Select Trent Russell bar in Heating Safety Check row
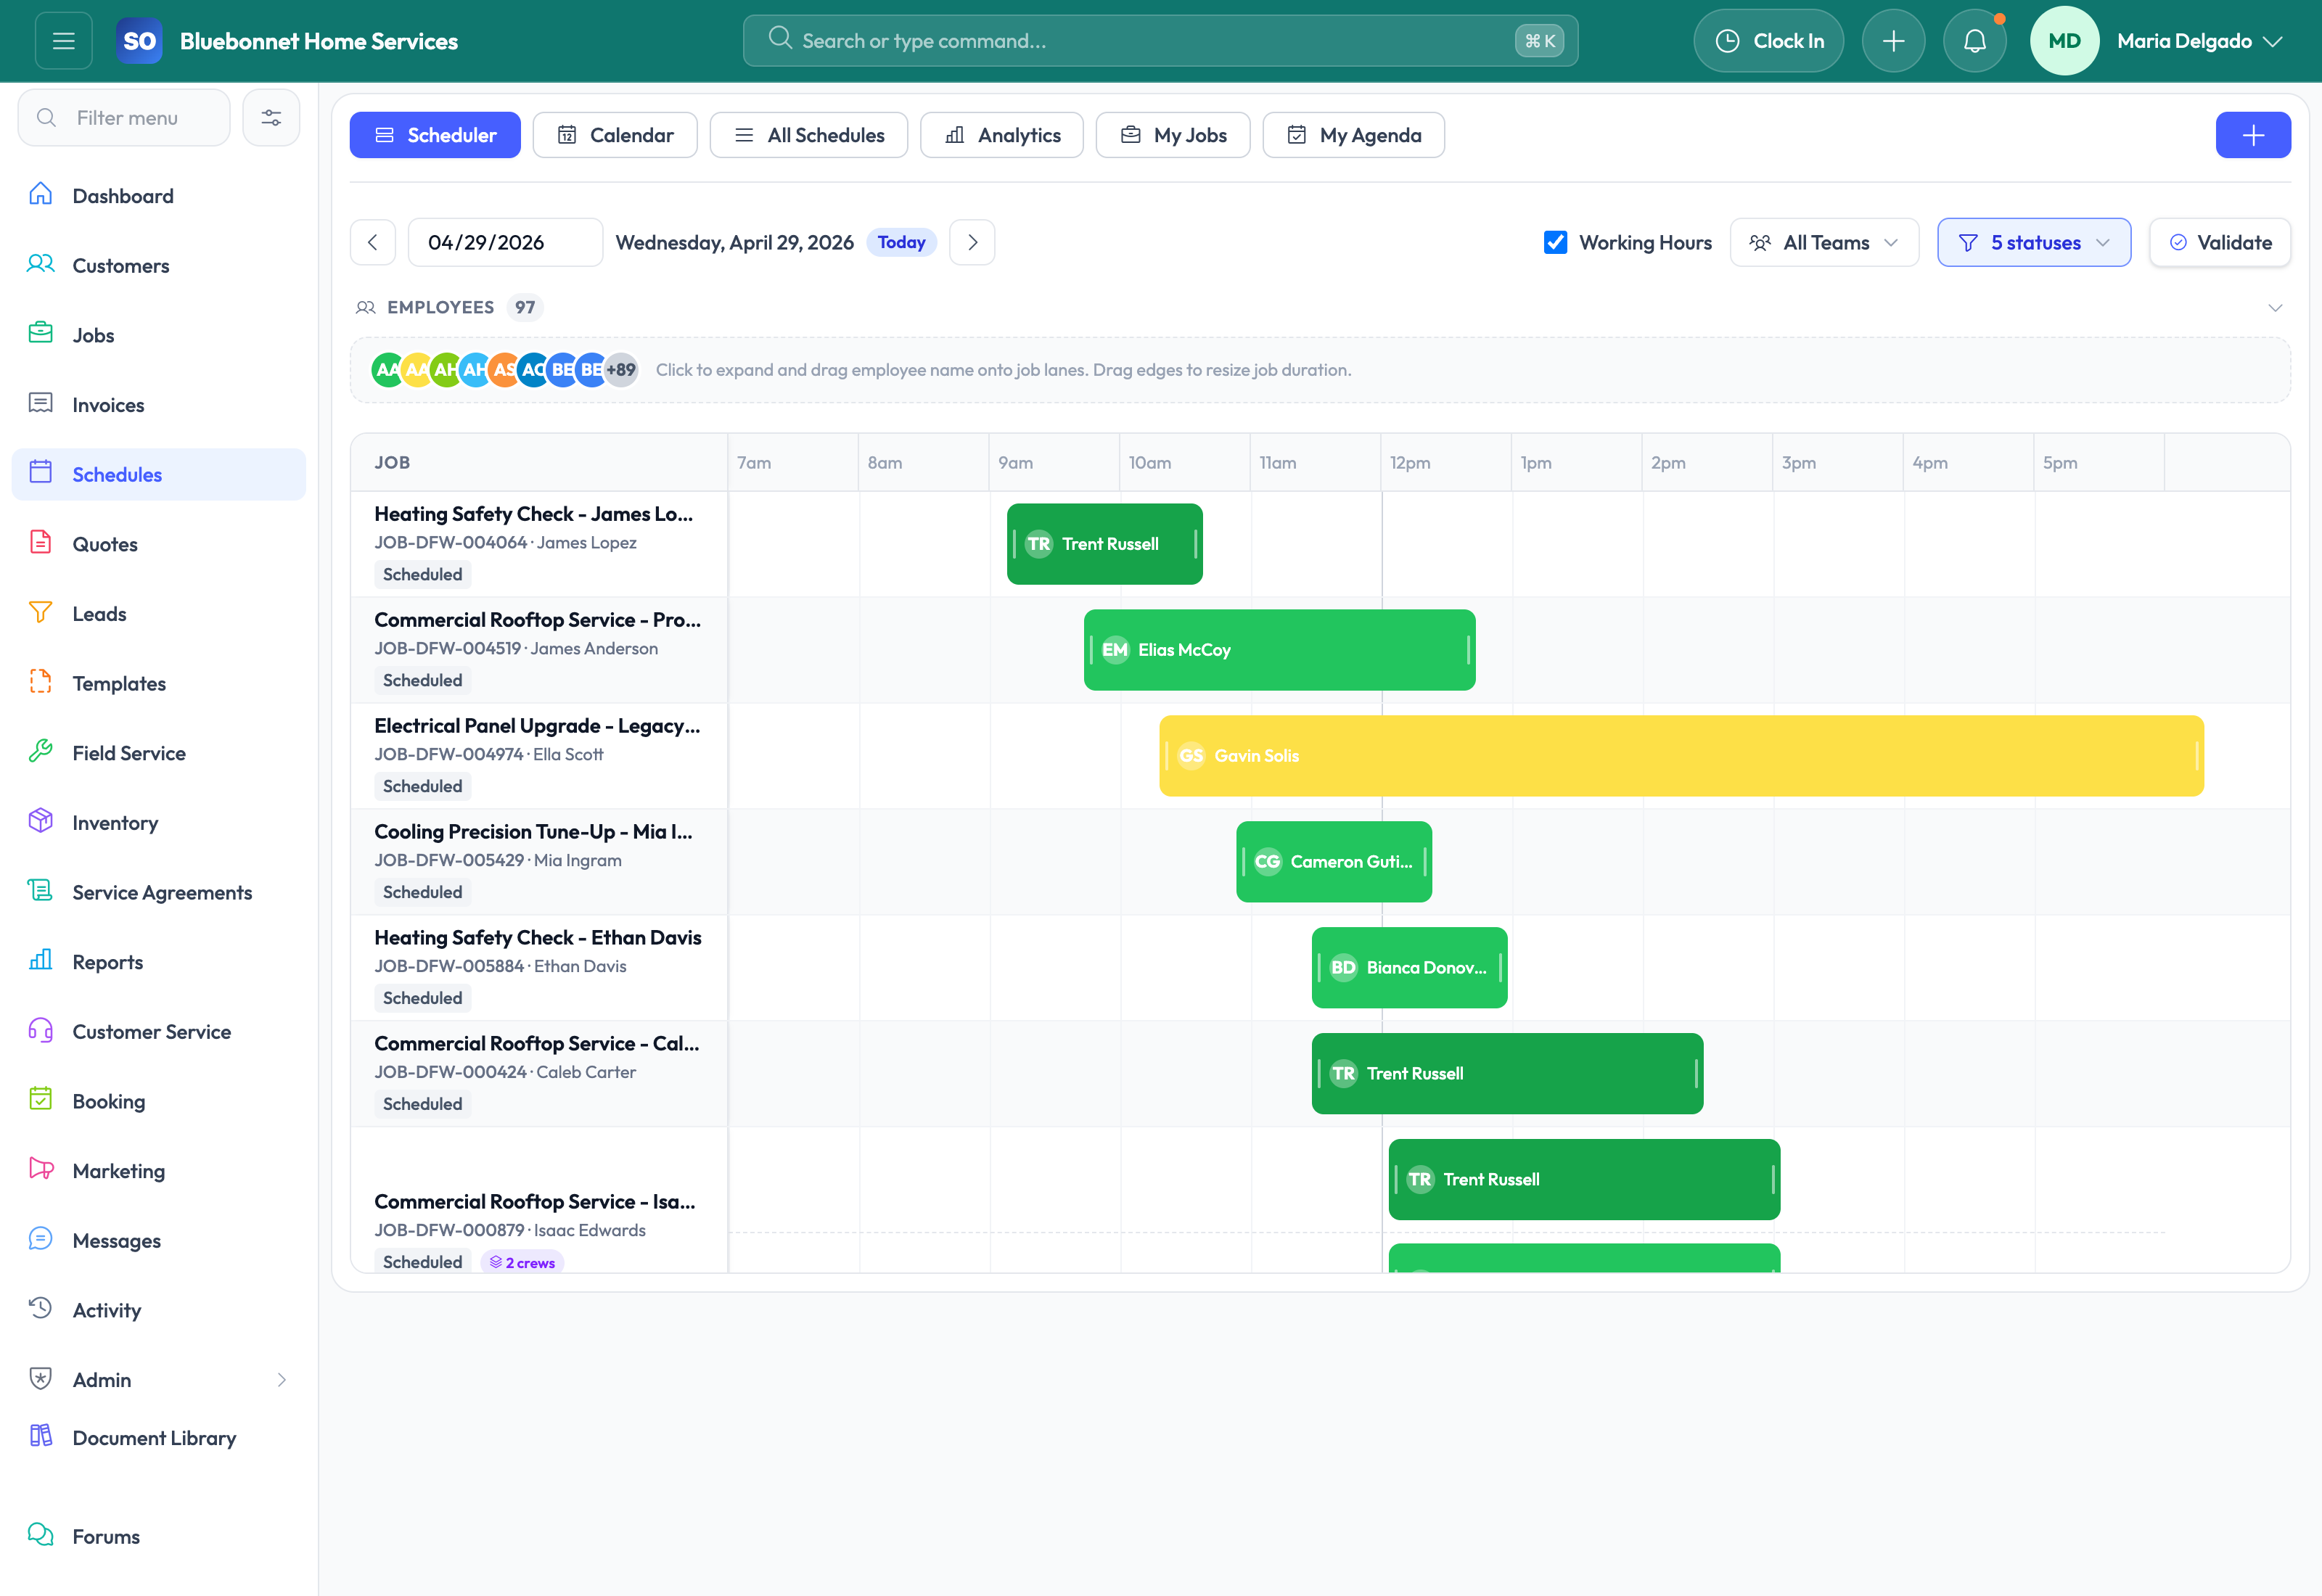Image resolution: width=2322 pixels, height=1596 pixels. [1104, 544]
